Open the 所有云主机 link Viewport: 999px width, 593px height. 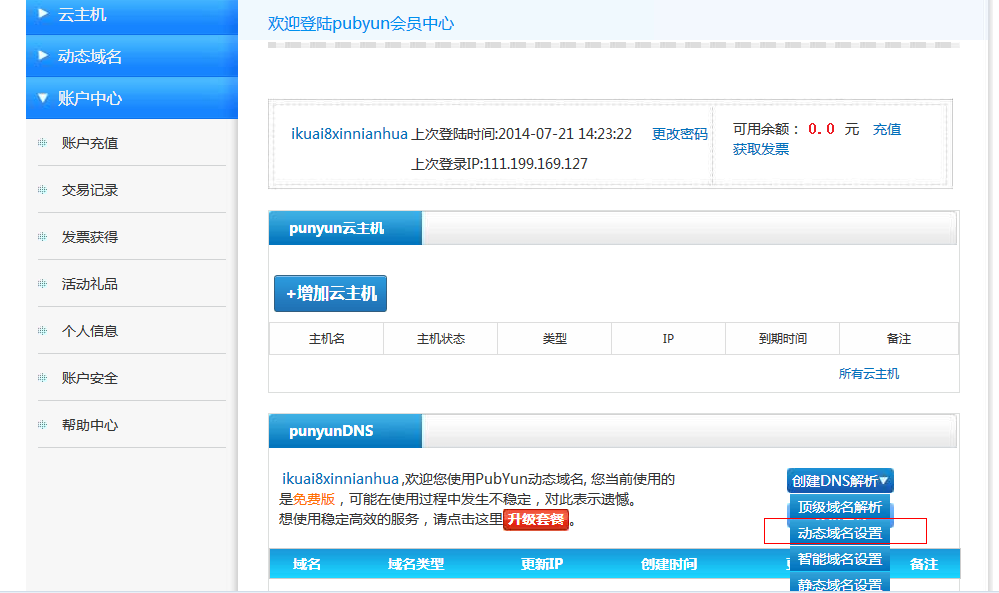pos(869,374)
